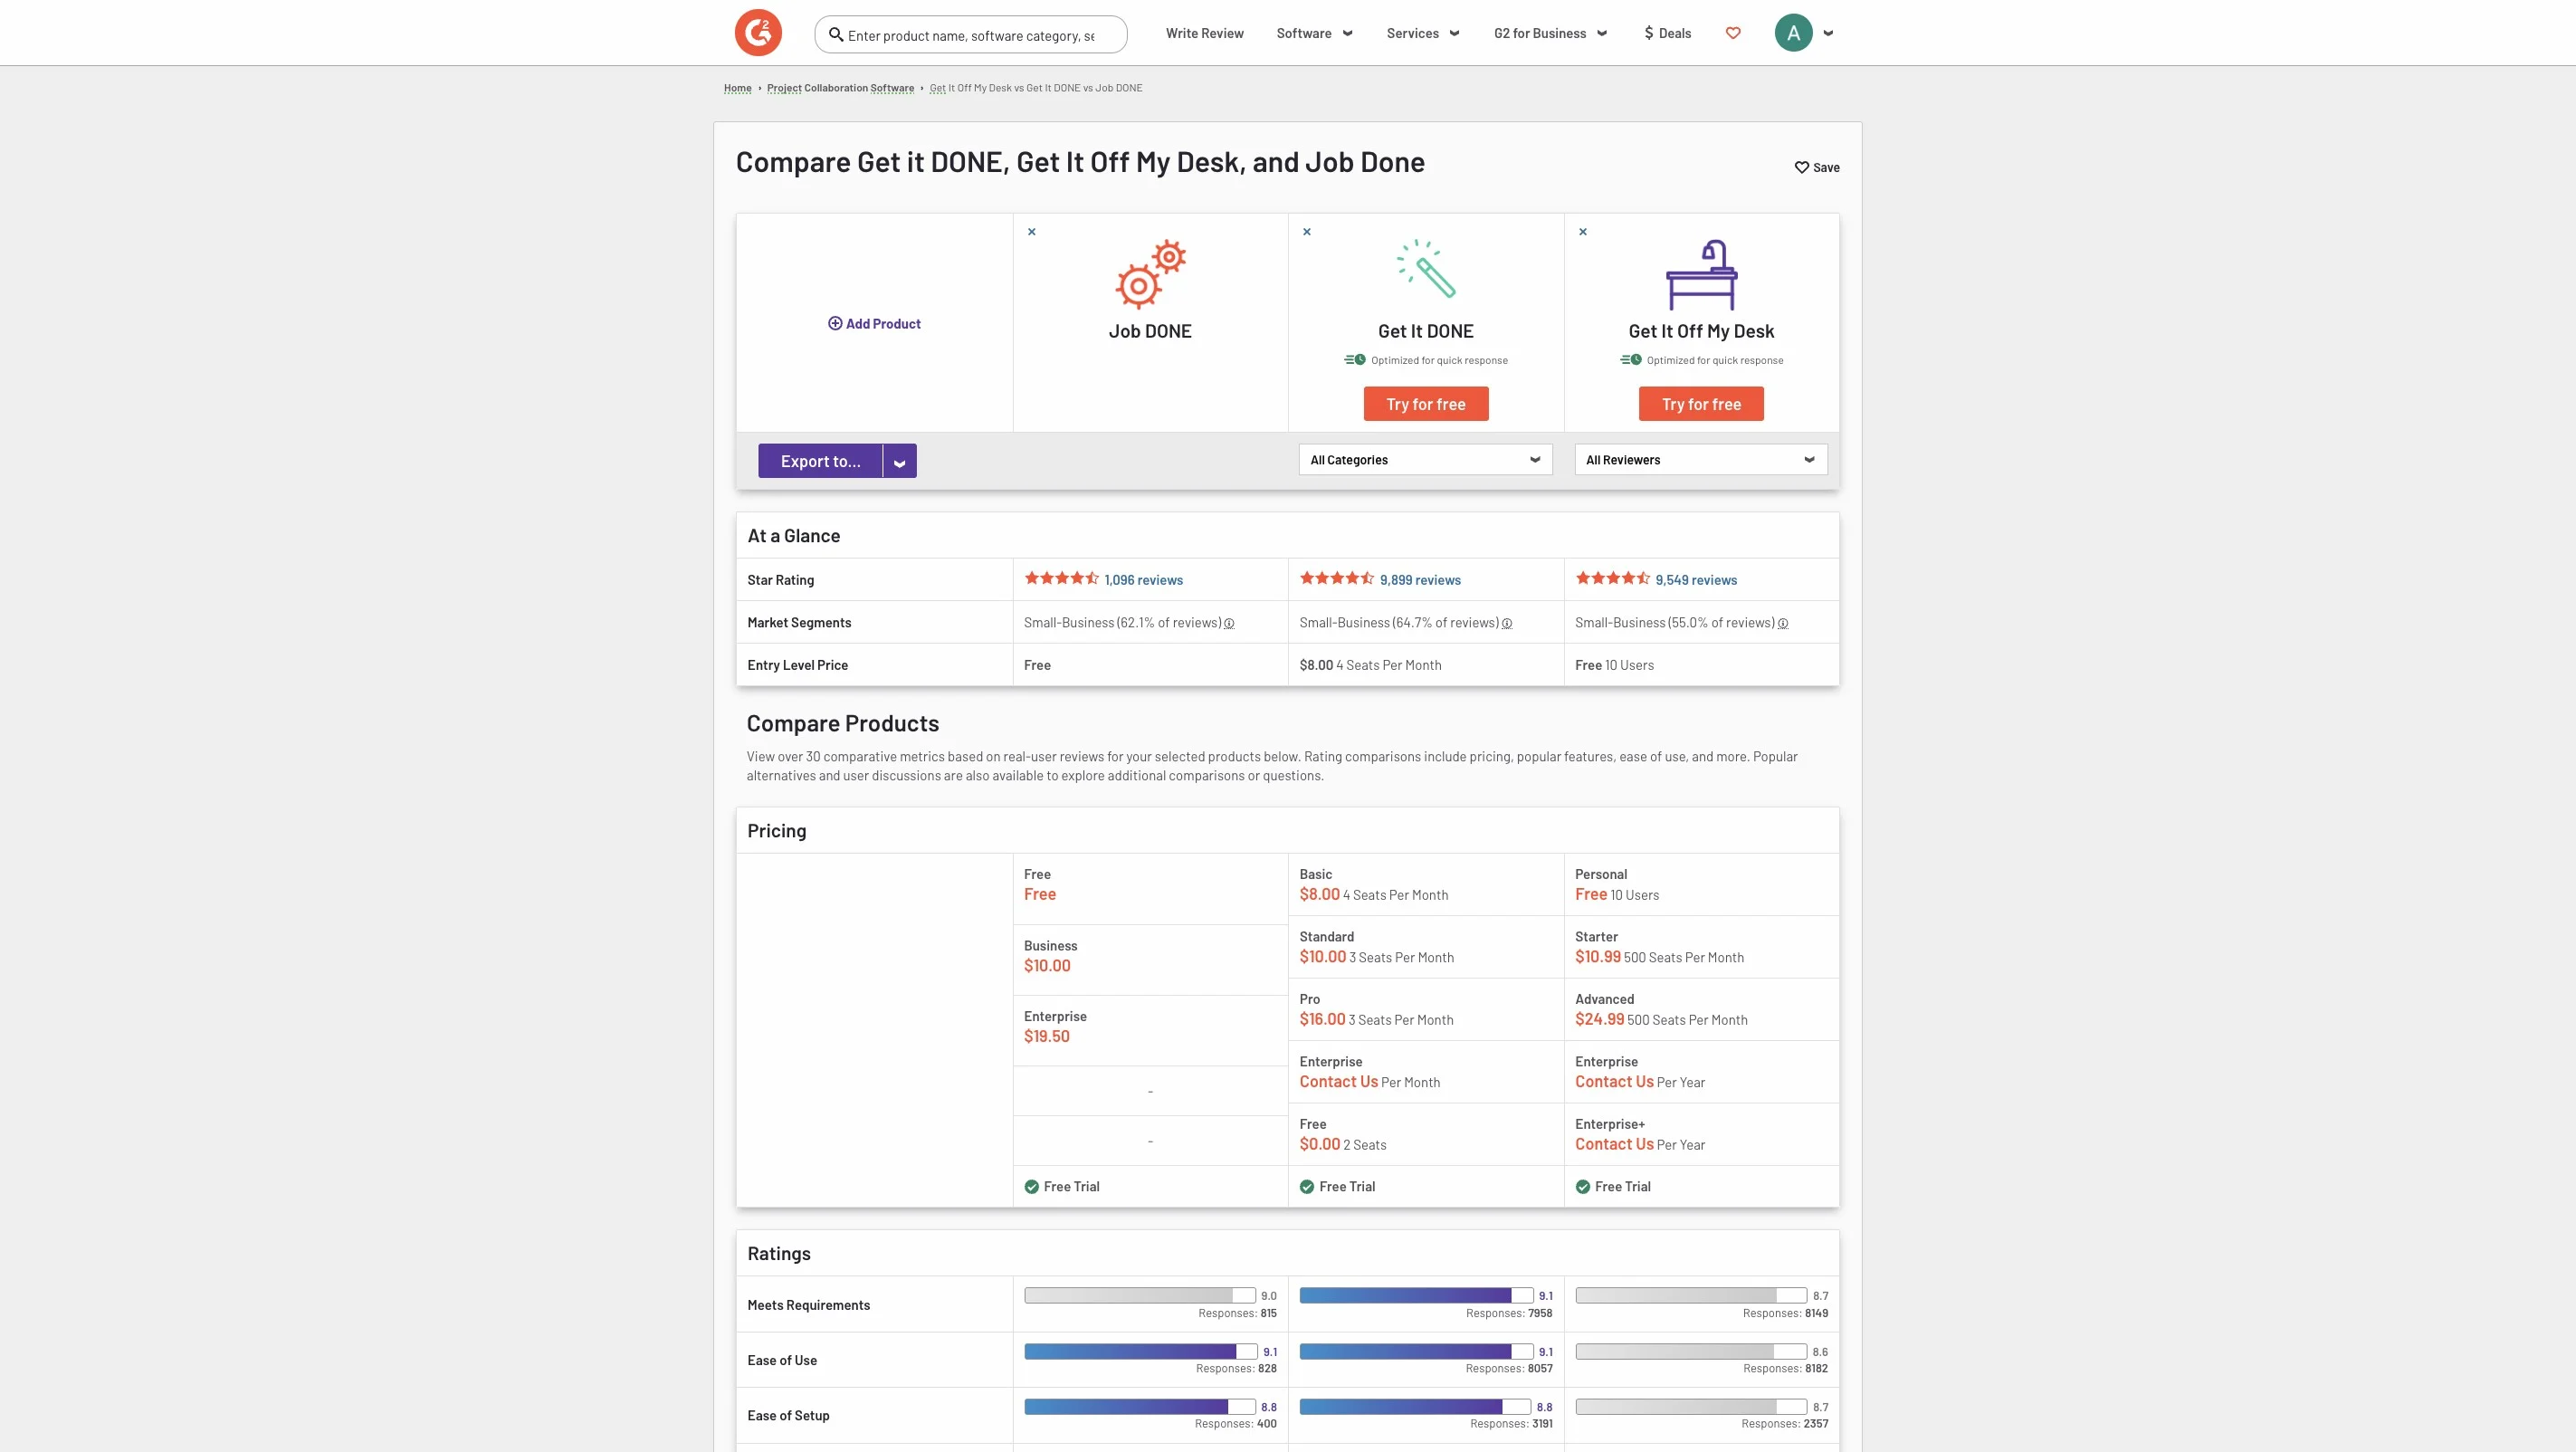Viewport: 2576px width, 1452px height.
Task: Click Save comparison button
Action: pos(1816,167)
